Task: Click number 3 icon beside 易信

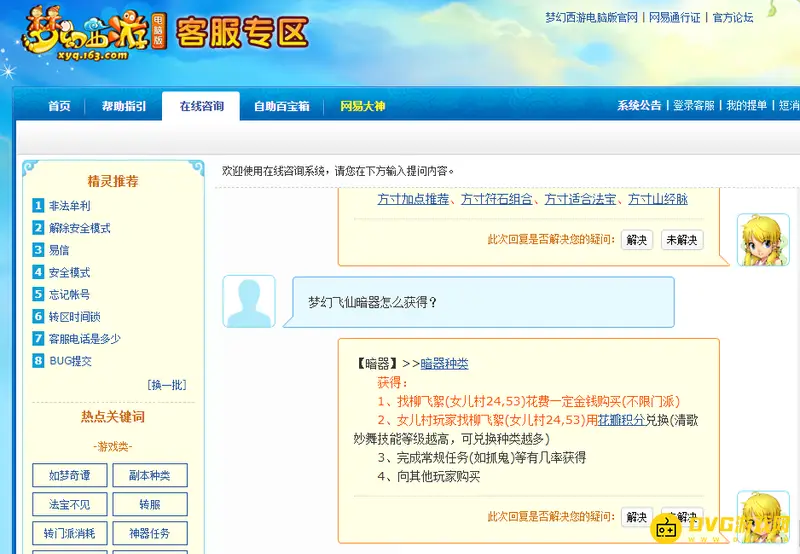Action: (x=38, y=250)
